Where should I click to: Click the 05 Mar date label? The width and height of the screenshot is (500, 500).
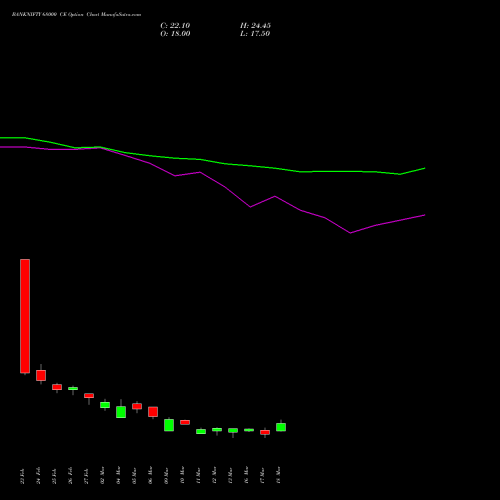pos(134,475)
